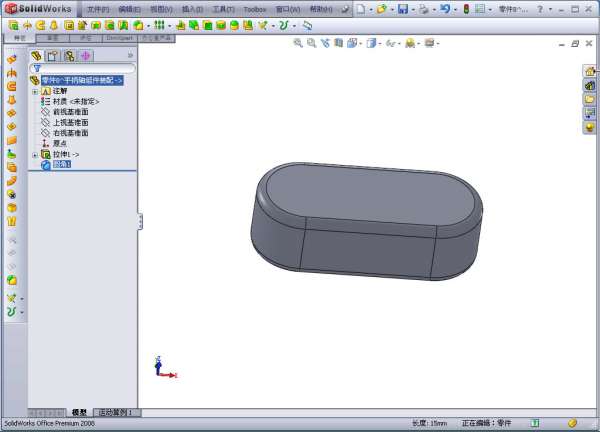600x432 pixels.
Task: Select the 材质 <未指定> item
Action: [x=76, y=101]
